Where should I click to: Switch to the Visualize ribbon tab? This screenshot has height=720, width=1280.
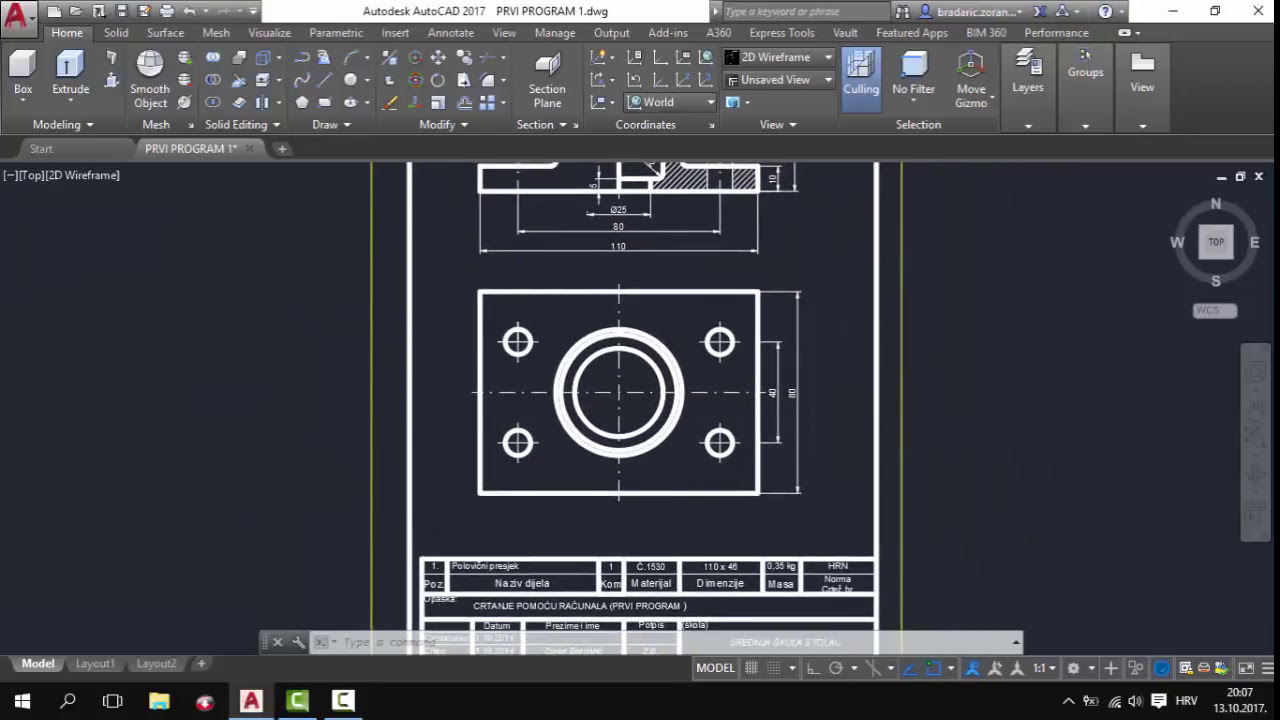click(x=269, y=33)
